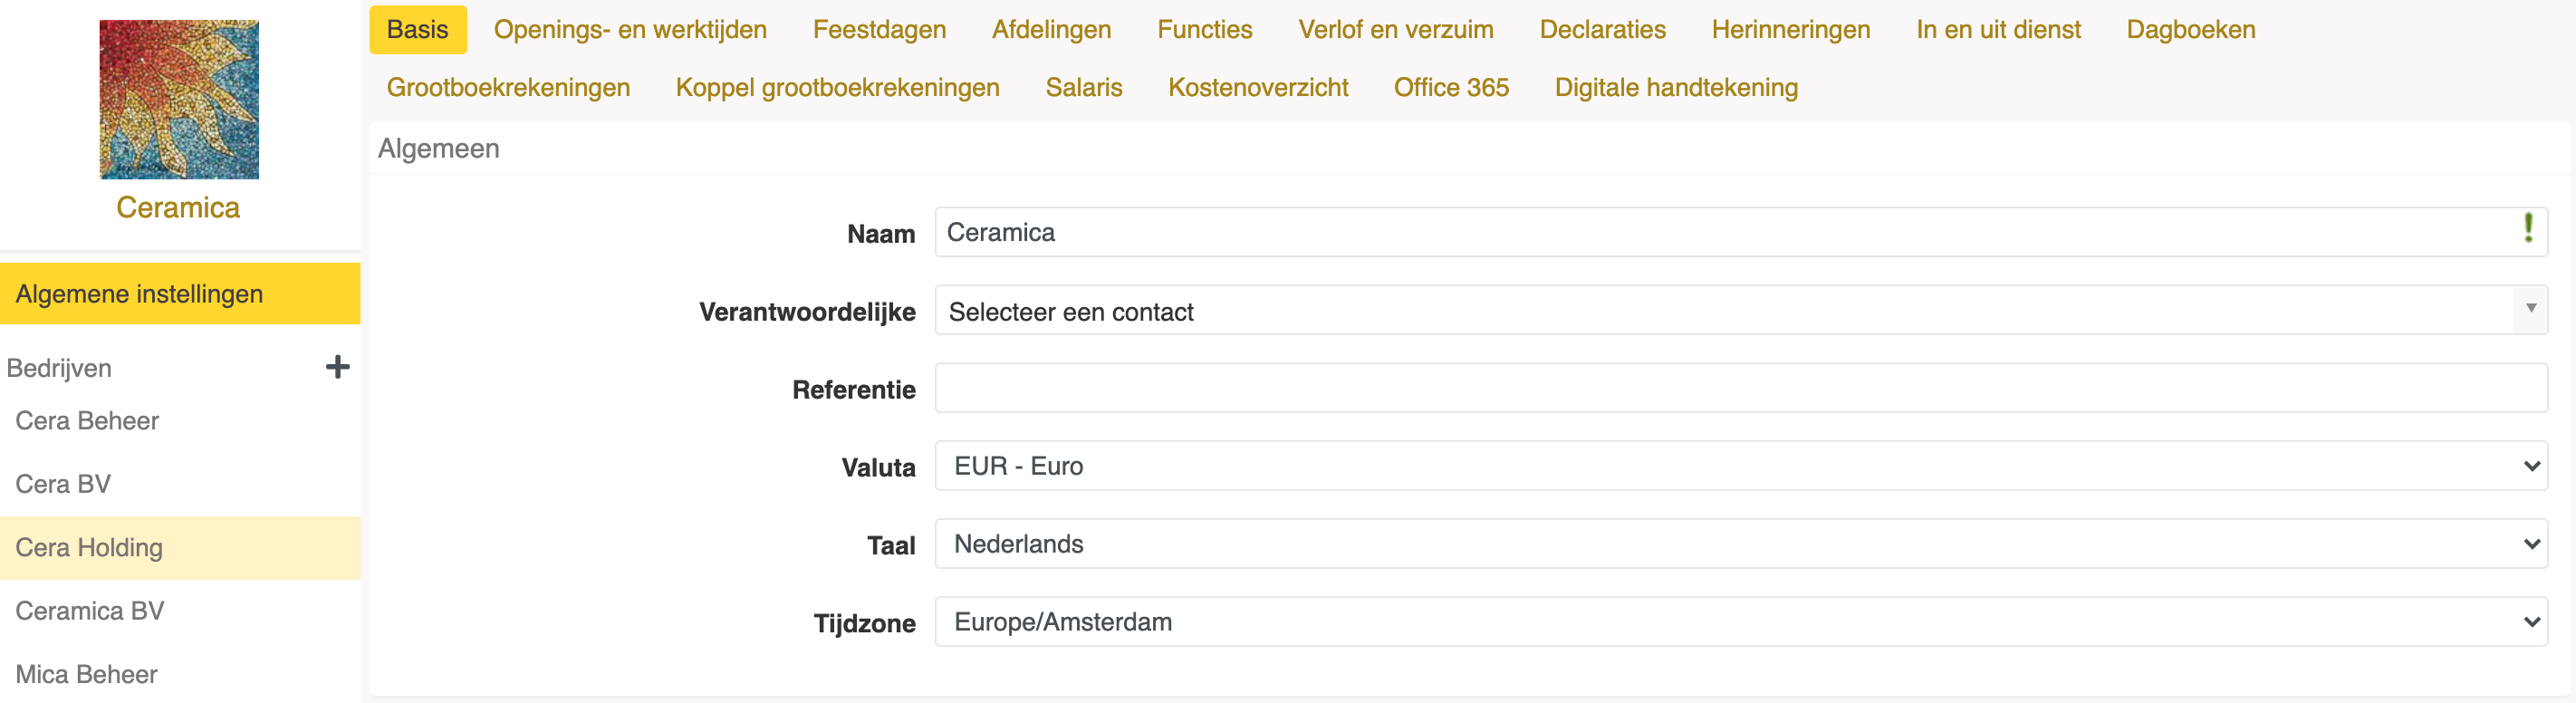Select the Office 365 tab
The height and width of the screenshot is (703, 2576).
point(1451,88)
